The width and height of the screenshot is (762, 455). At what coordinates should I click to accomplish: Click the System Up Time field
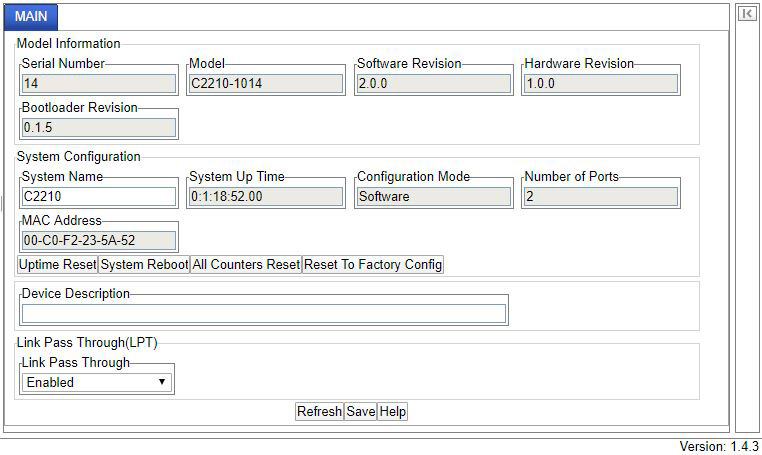click(x=266, y=197)
